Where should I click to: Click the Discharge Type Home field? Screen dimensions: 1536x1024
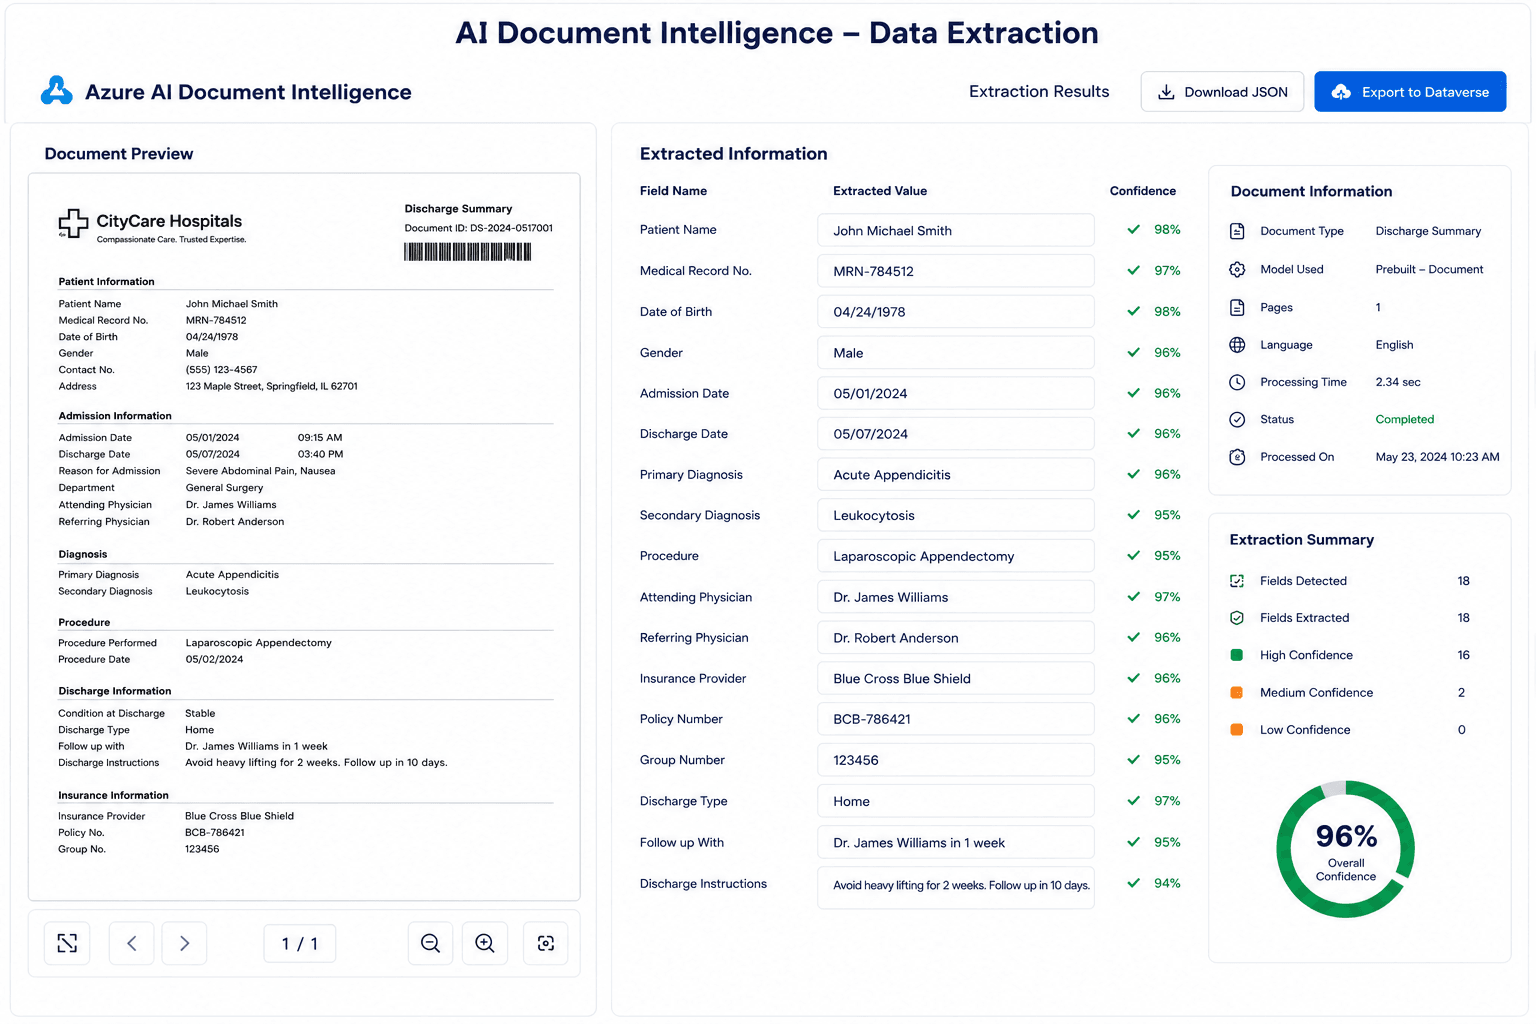(x=956, y=801)
